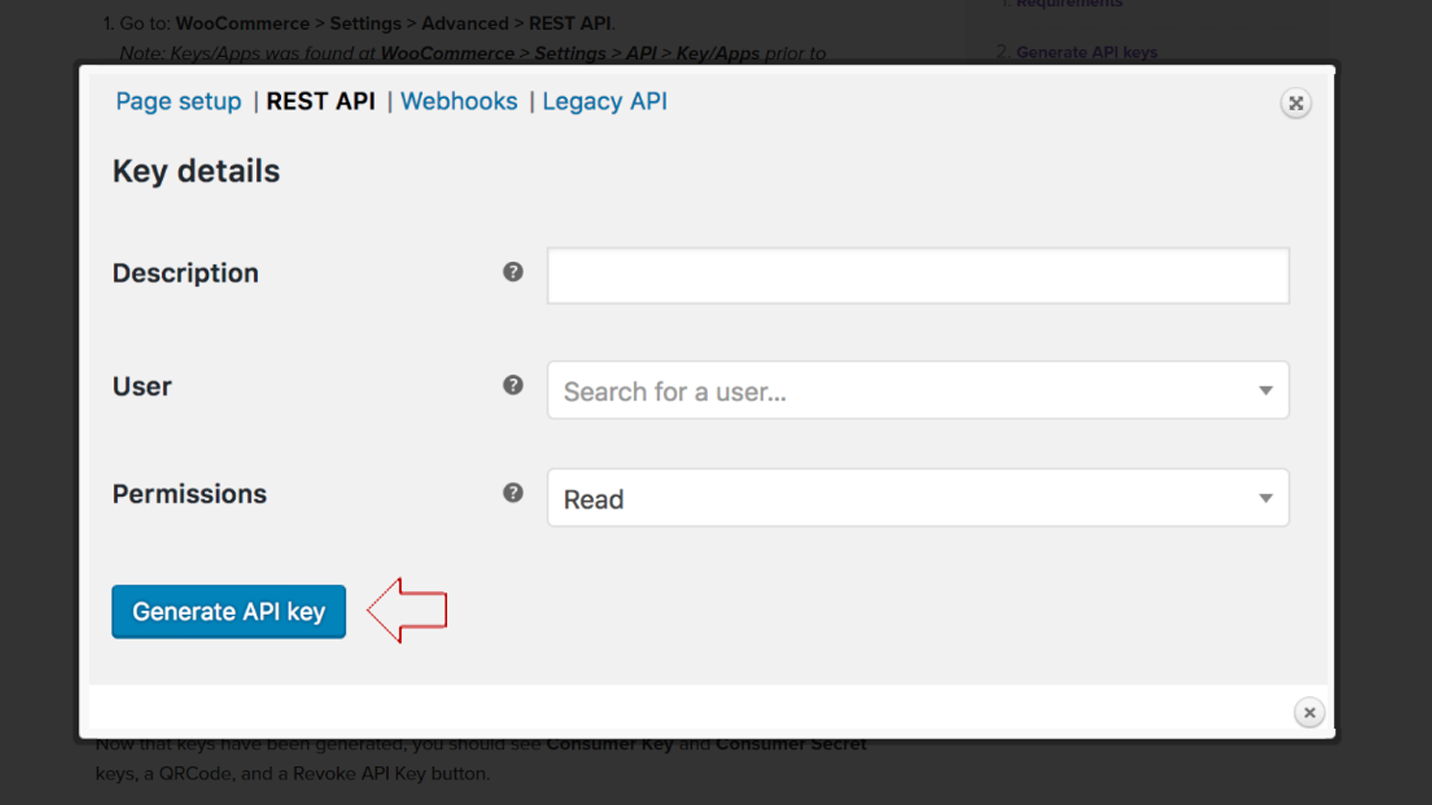This screenshot has width=1432, height=805.
Task: Expand the Permissions Read dropdown
Action: [x=918, y=498]
